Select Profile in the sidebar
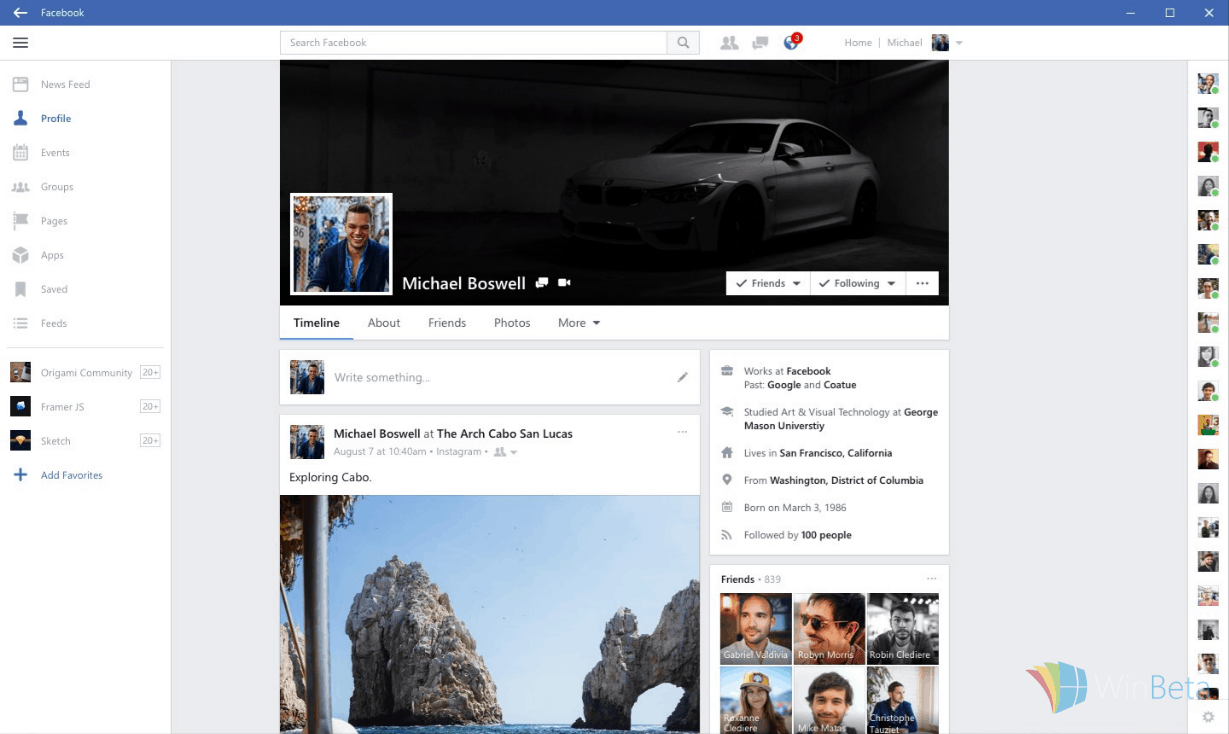The image size is (1229, 734). 56,118
